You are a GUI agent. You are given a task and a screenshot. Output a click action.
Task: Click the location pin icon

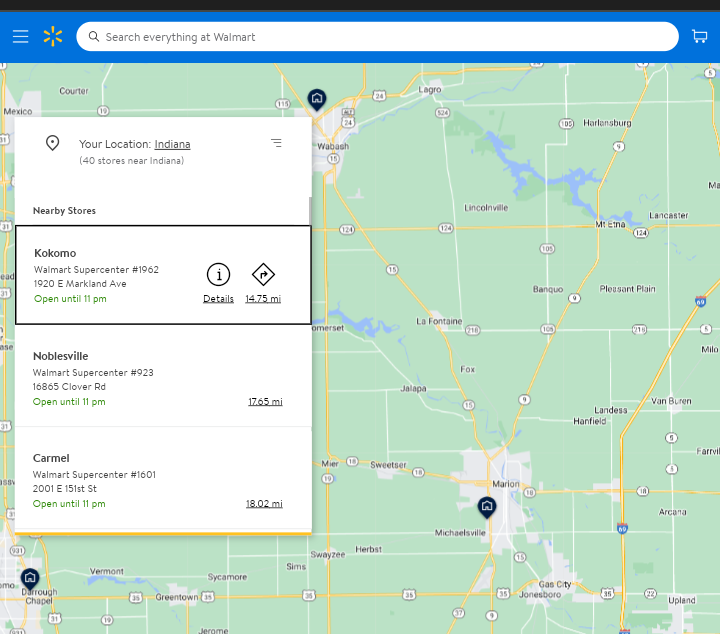52,143
